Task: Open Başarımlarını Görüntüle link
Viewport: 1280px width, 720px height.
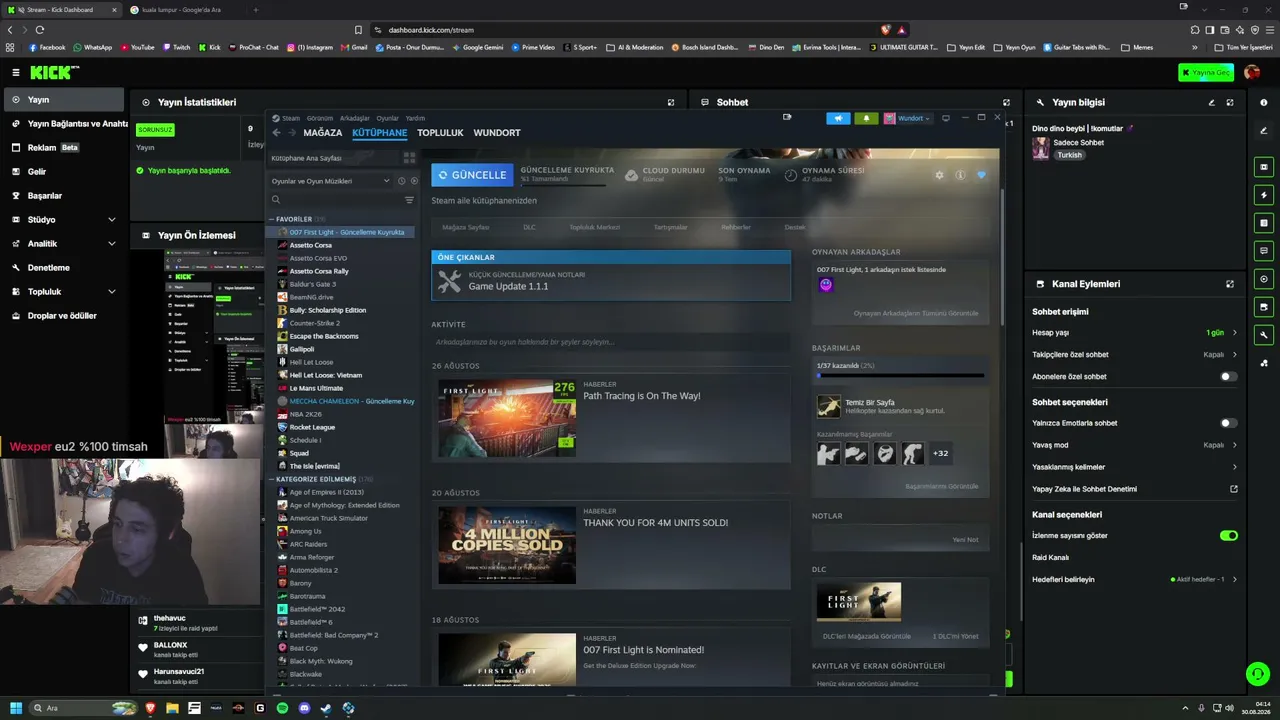Action: (941, 486)
